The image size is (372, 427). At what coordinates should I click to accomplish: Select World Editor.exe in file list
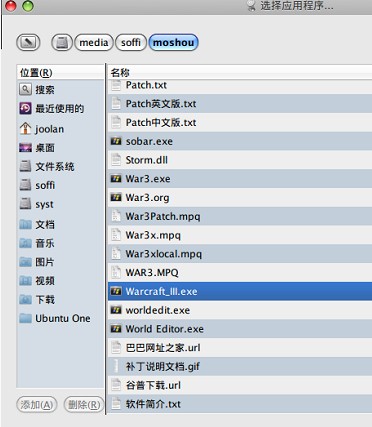240,329
